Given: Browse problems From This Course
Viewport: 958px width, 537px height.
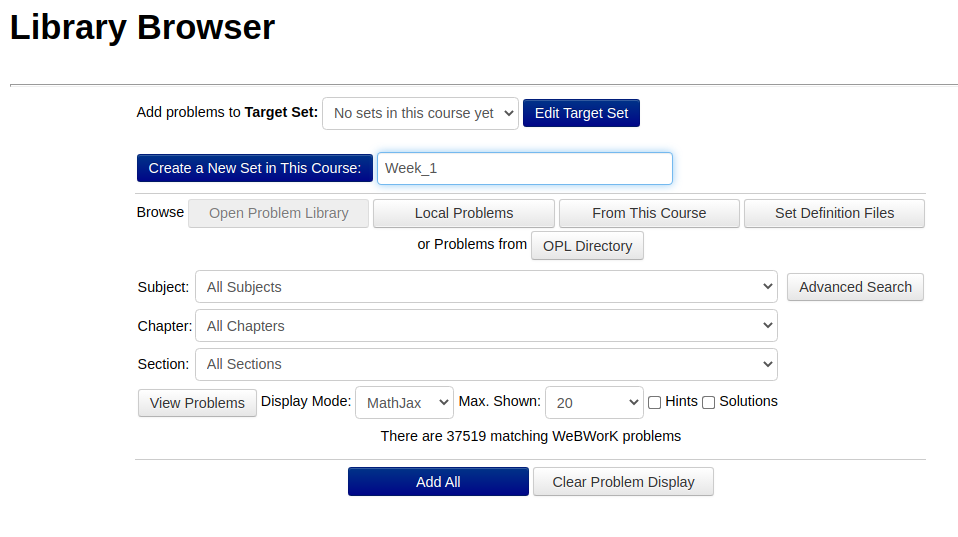Looking at the screenshot, I should [x=649, y=213].
